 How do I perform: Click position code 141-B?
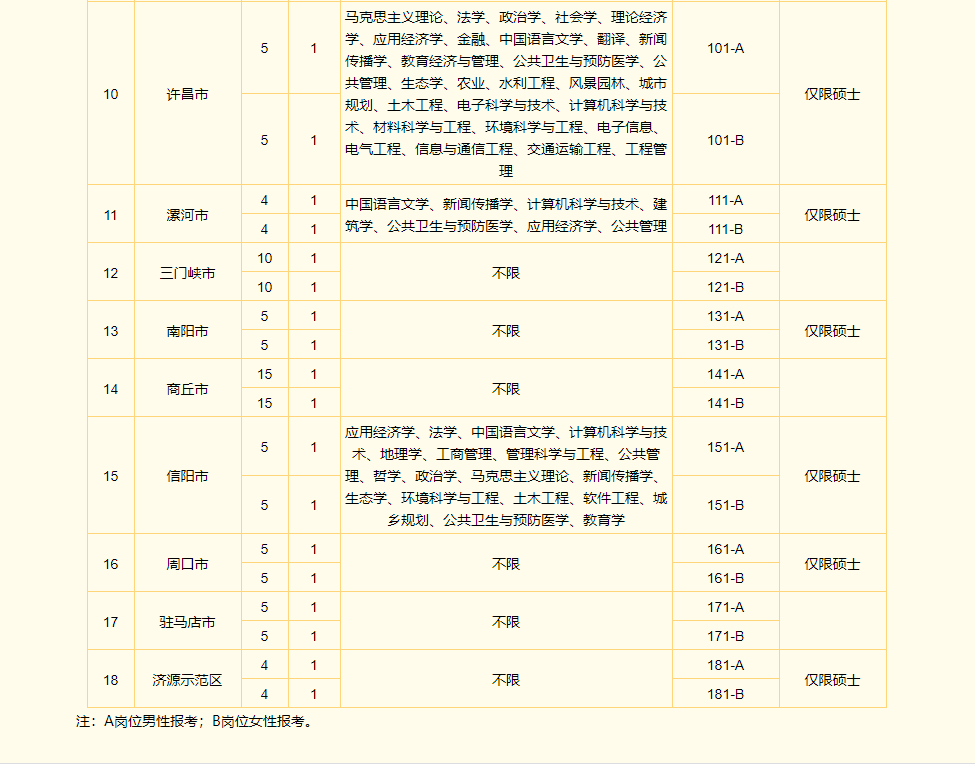(x=725, y=403)
